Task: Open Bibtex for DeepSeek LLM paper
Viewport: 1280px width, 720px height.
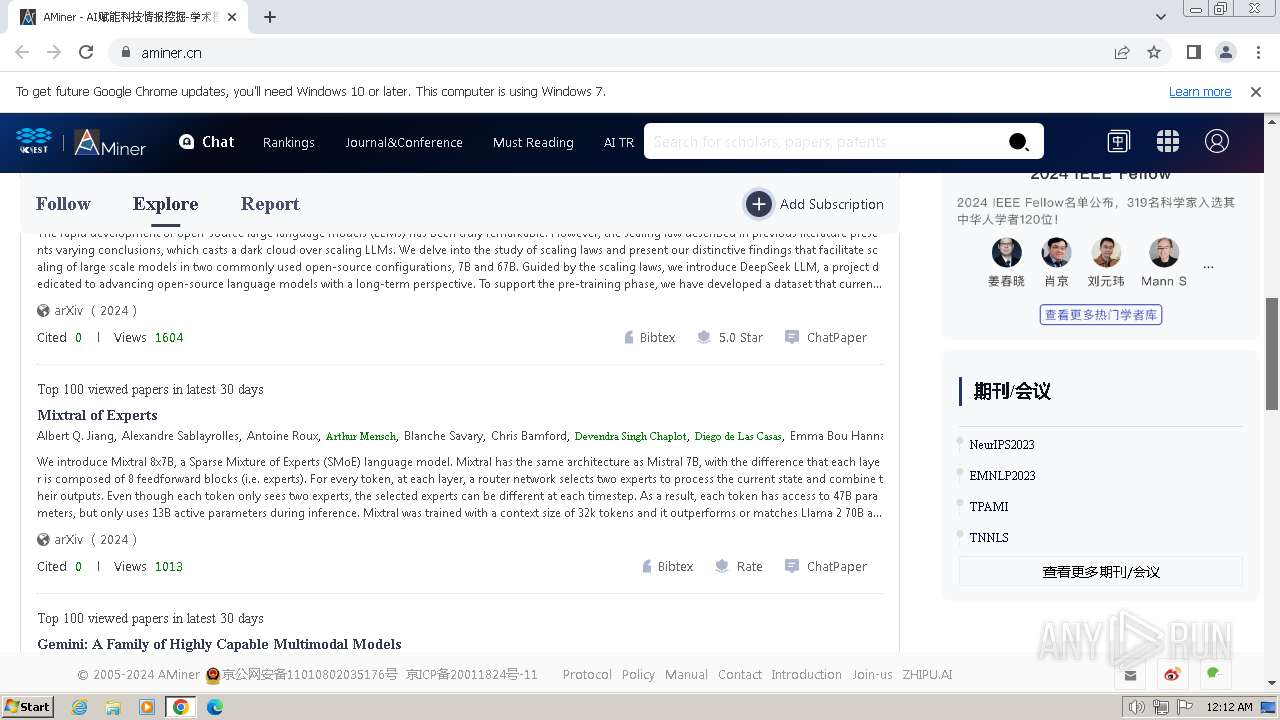Action: click(649, 338)
